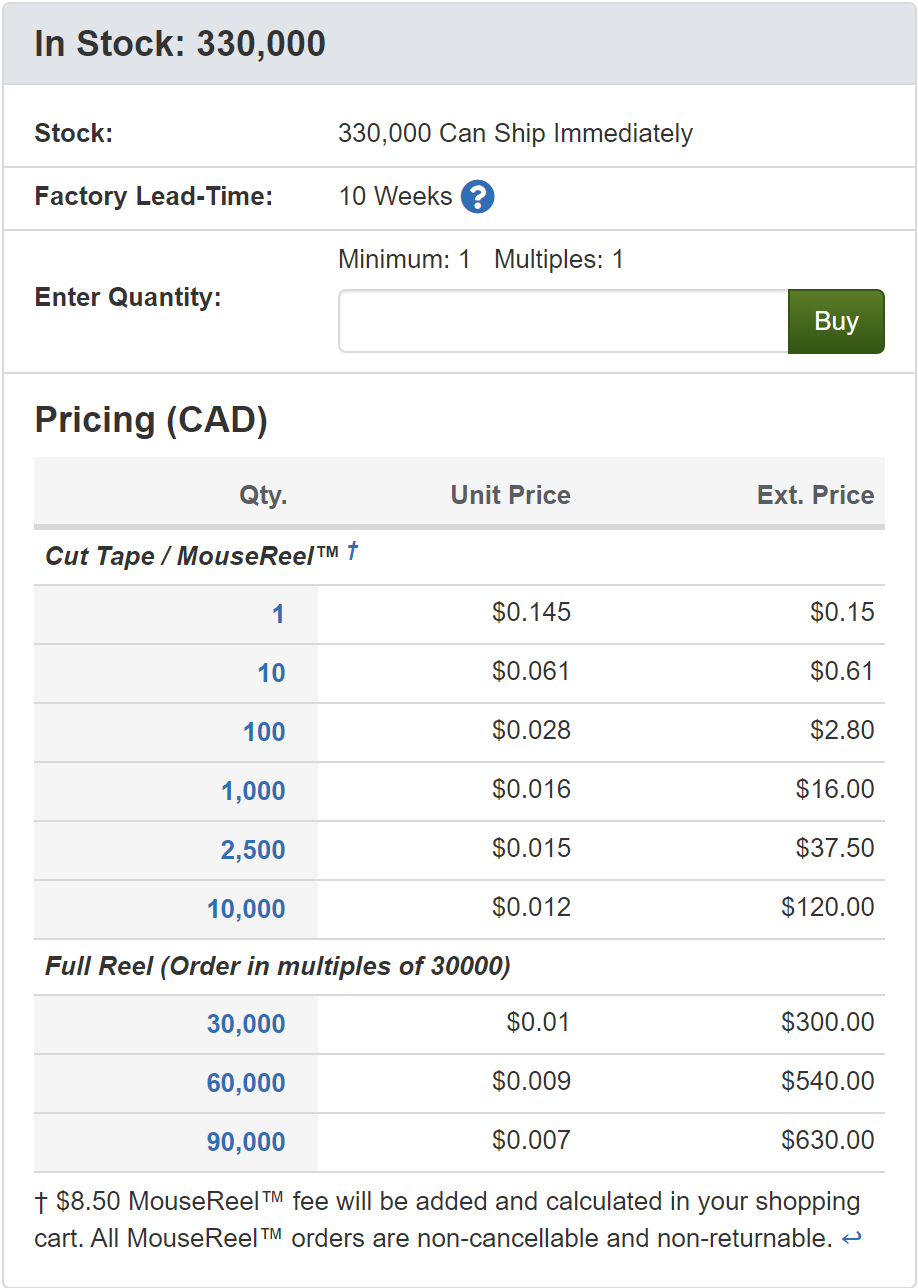Image resolution: width=918 pixels, height=1288 pixels.
Task: Pick the 1,000 quantity price break
Action: (253, 791)
